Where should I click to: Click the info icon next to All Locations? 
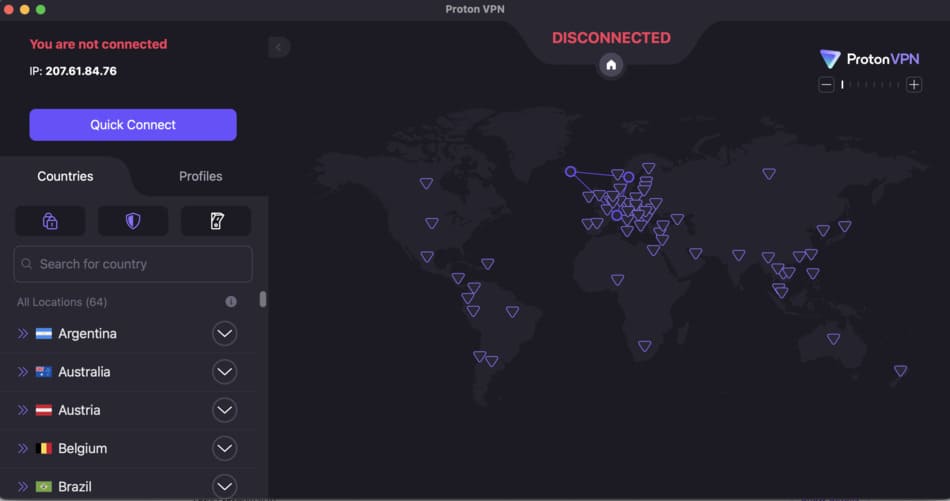click(231, 302)
